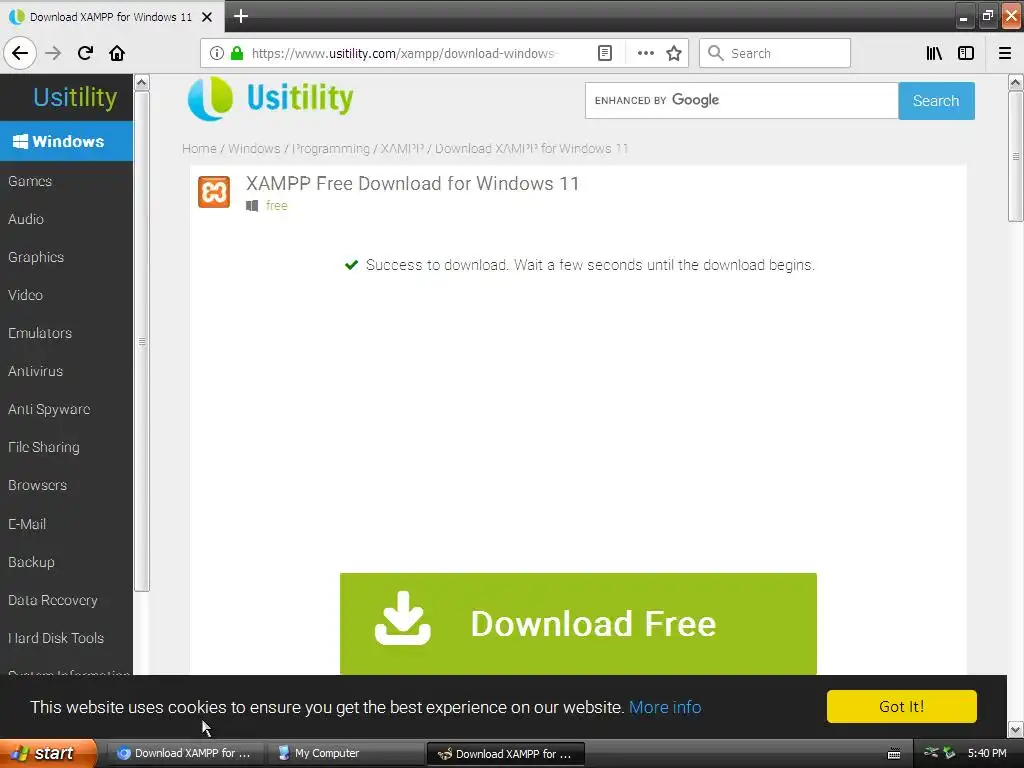This screenshot has width=1024, height=768.
Task: Open the Video category
Action: [x=25, y=295]
